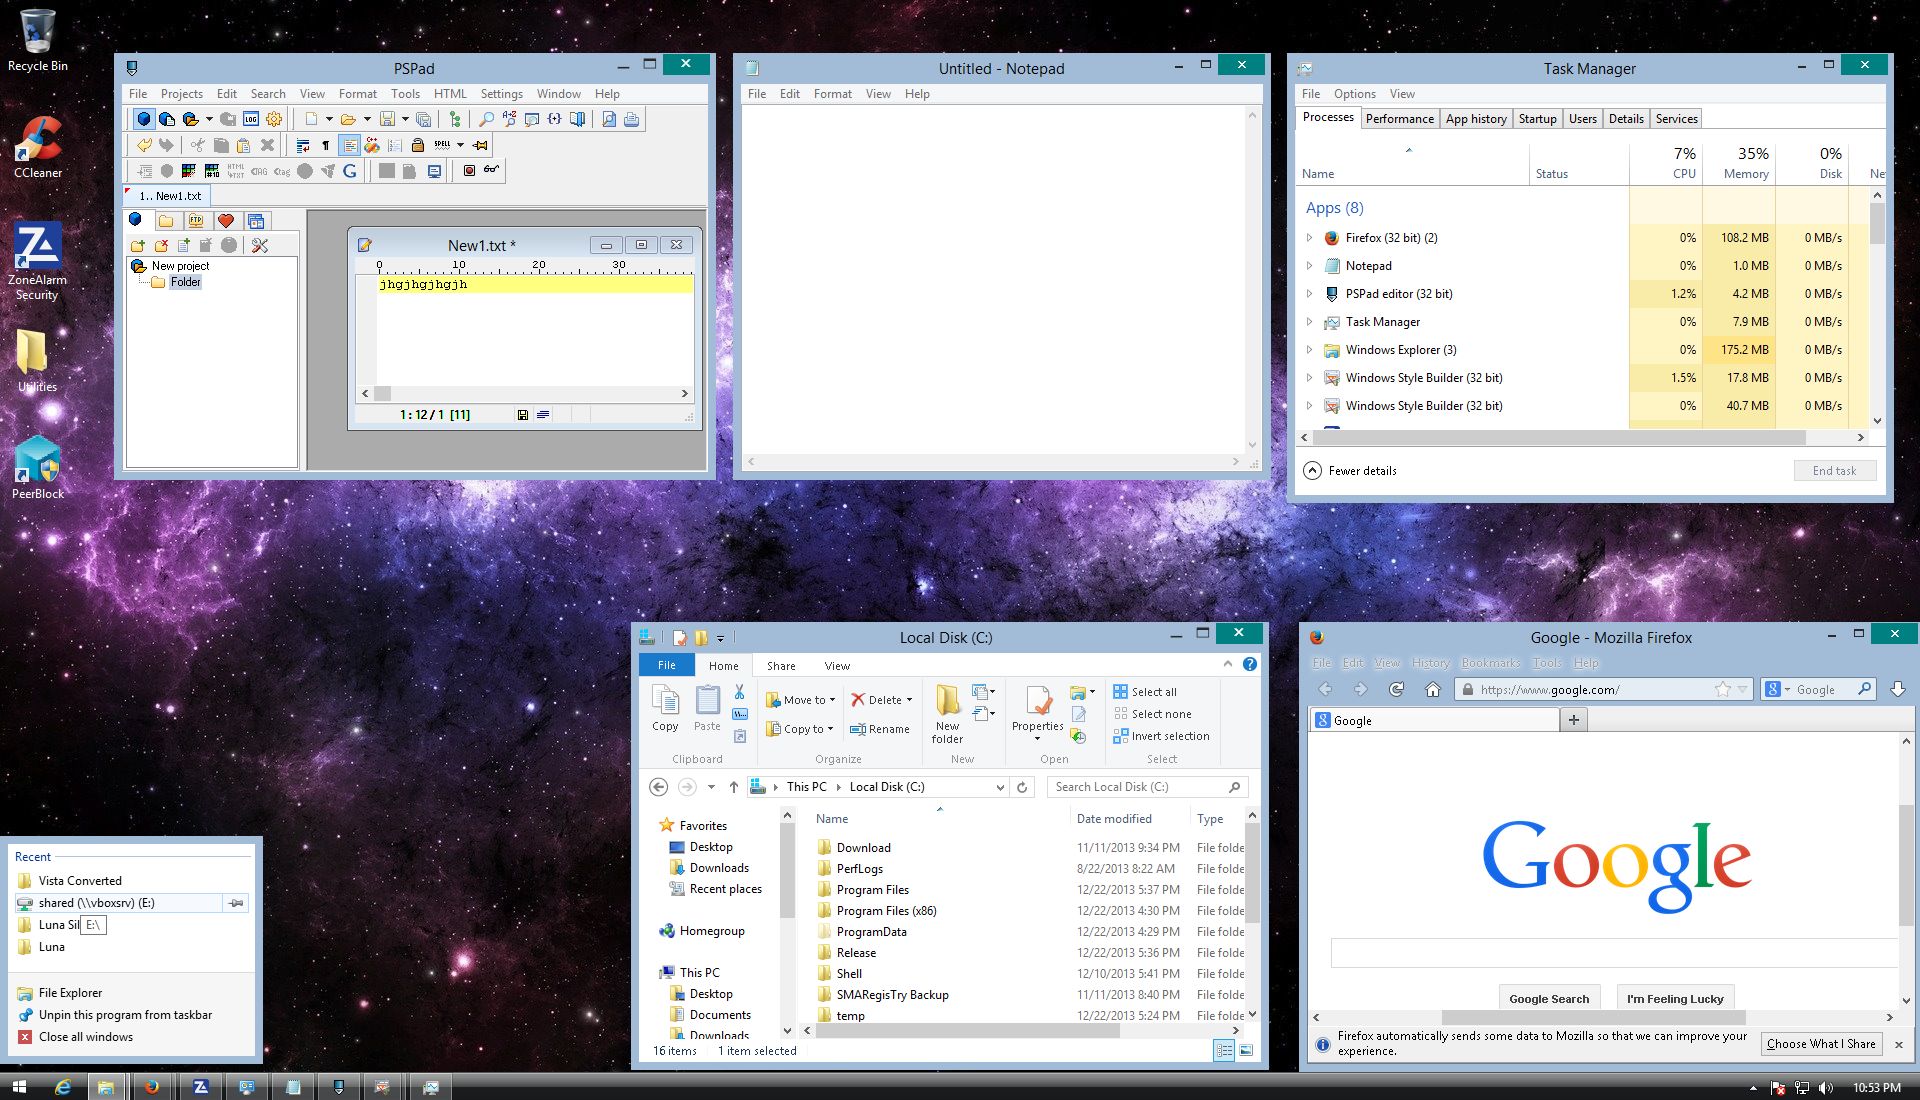Expand Windows Explorer (3) process group

click(1309, 350)
